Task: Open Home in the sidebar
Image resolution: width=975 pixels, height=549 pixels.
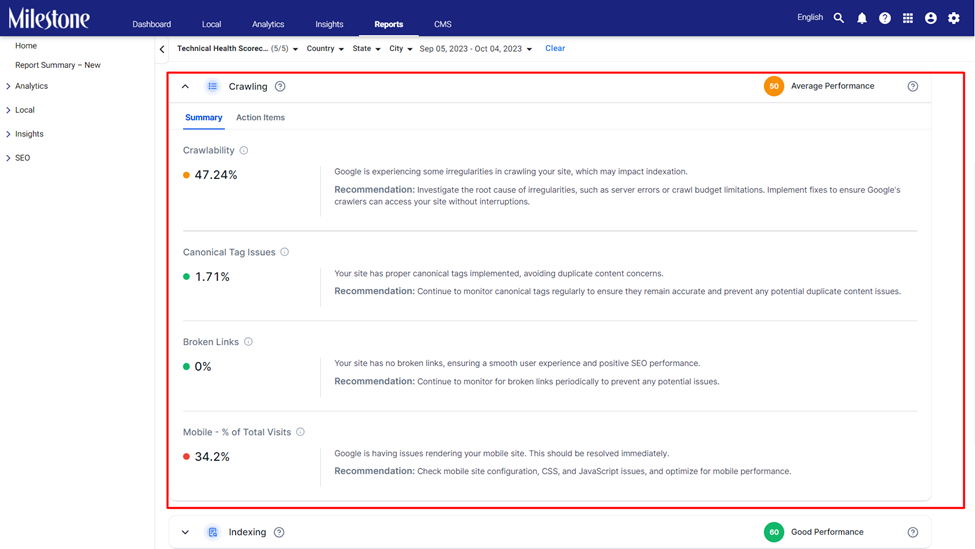Action: [26, 46]
